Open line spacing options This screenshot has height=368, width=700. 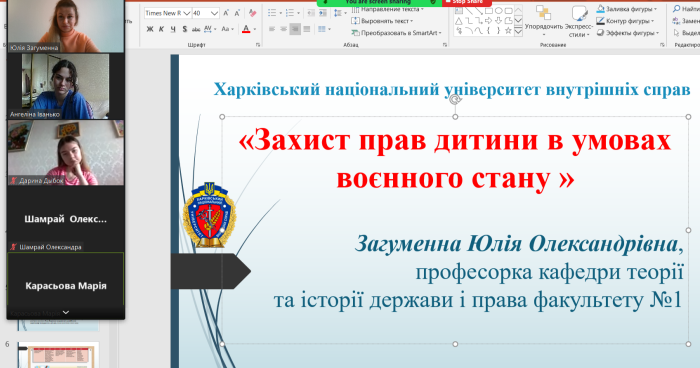pos(340,13)
